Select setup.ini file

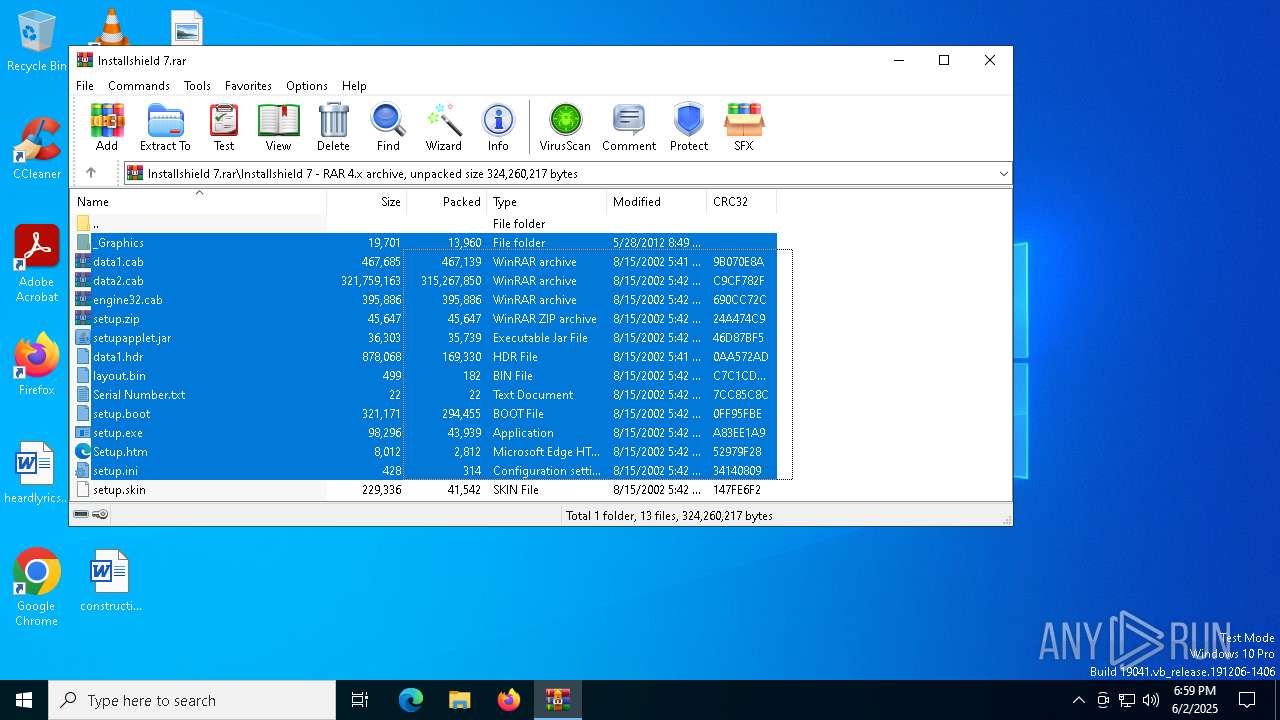(x=424, y=470)
